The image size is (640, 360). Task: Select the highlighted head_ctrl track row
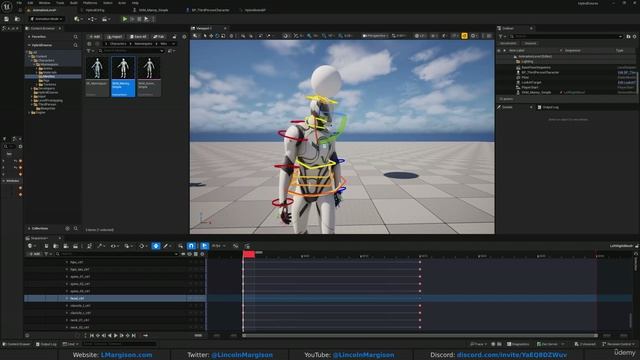tap(115, 298)
